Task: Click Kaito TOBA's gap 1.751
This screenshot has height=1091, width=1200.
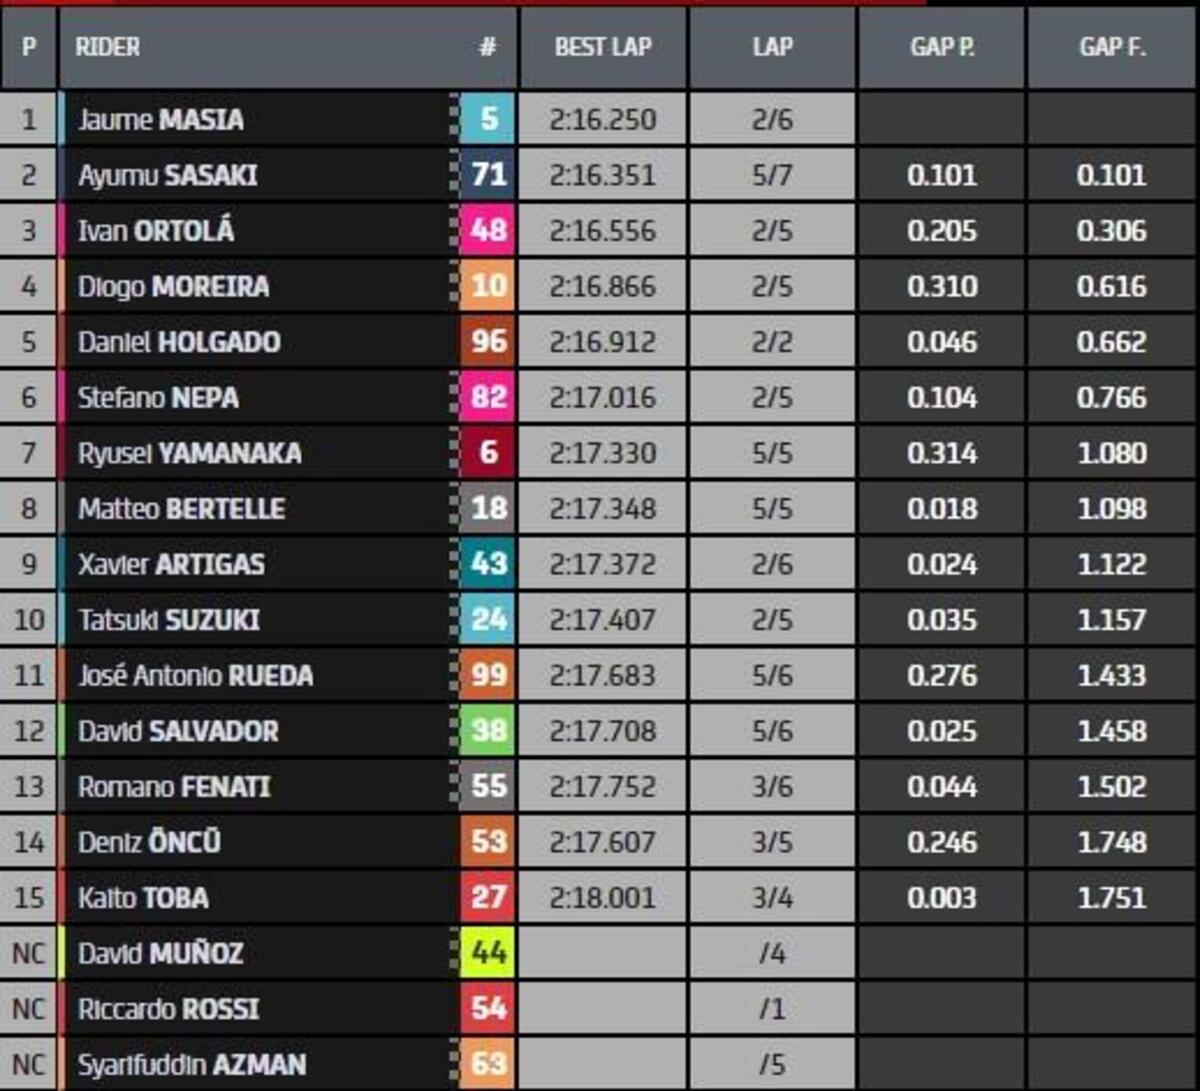Action: (1111, 897)
